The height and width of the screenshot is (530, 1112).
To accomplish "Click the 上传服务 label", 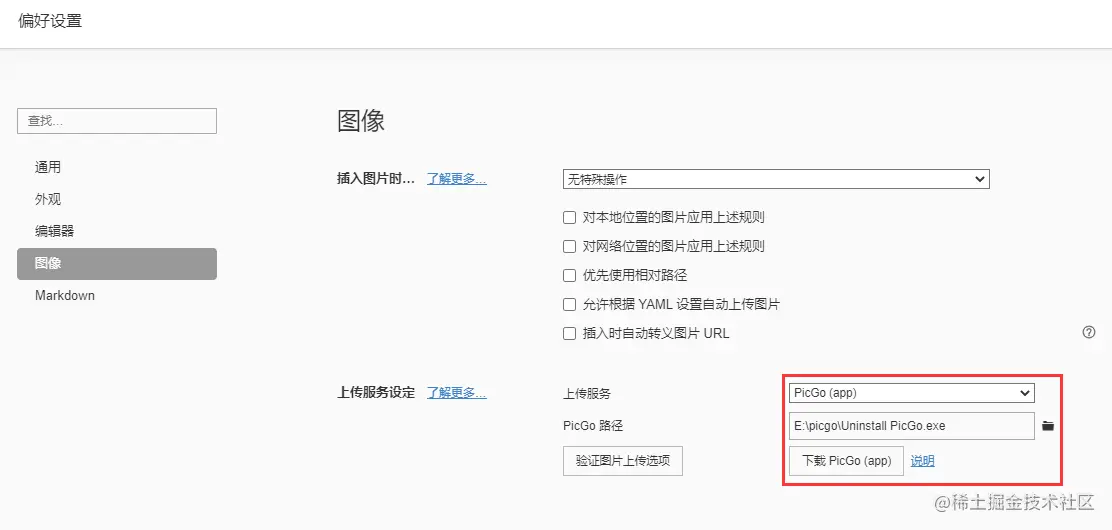I will [586, 393].
